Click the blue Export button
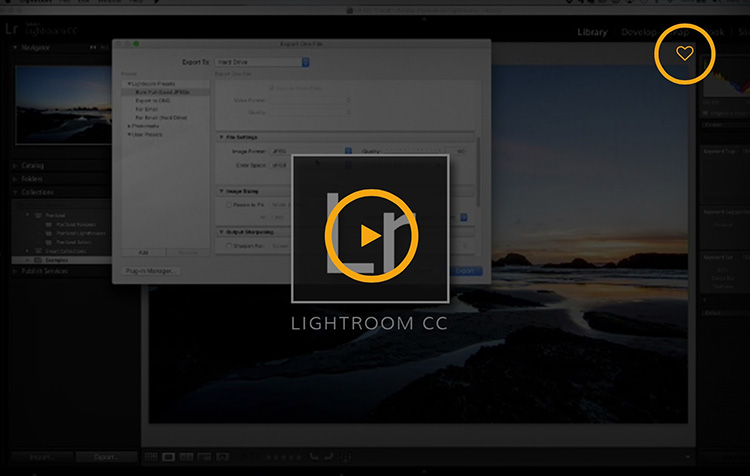Screen dimensions: 750x476 [466, 271]
